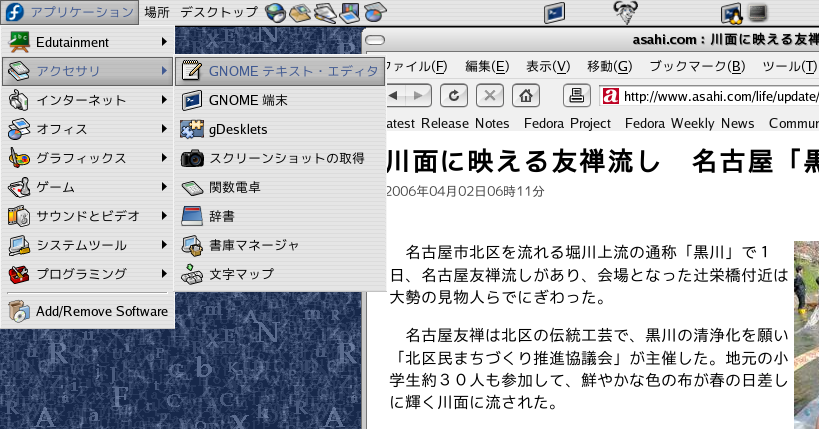This screenshot has width=819, height=429.
Task: Click the browser reload button
Action: coord(454,96)
